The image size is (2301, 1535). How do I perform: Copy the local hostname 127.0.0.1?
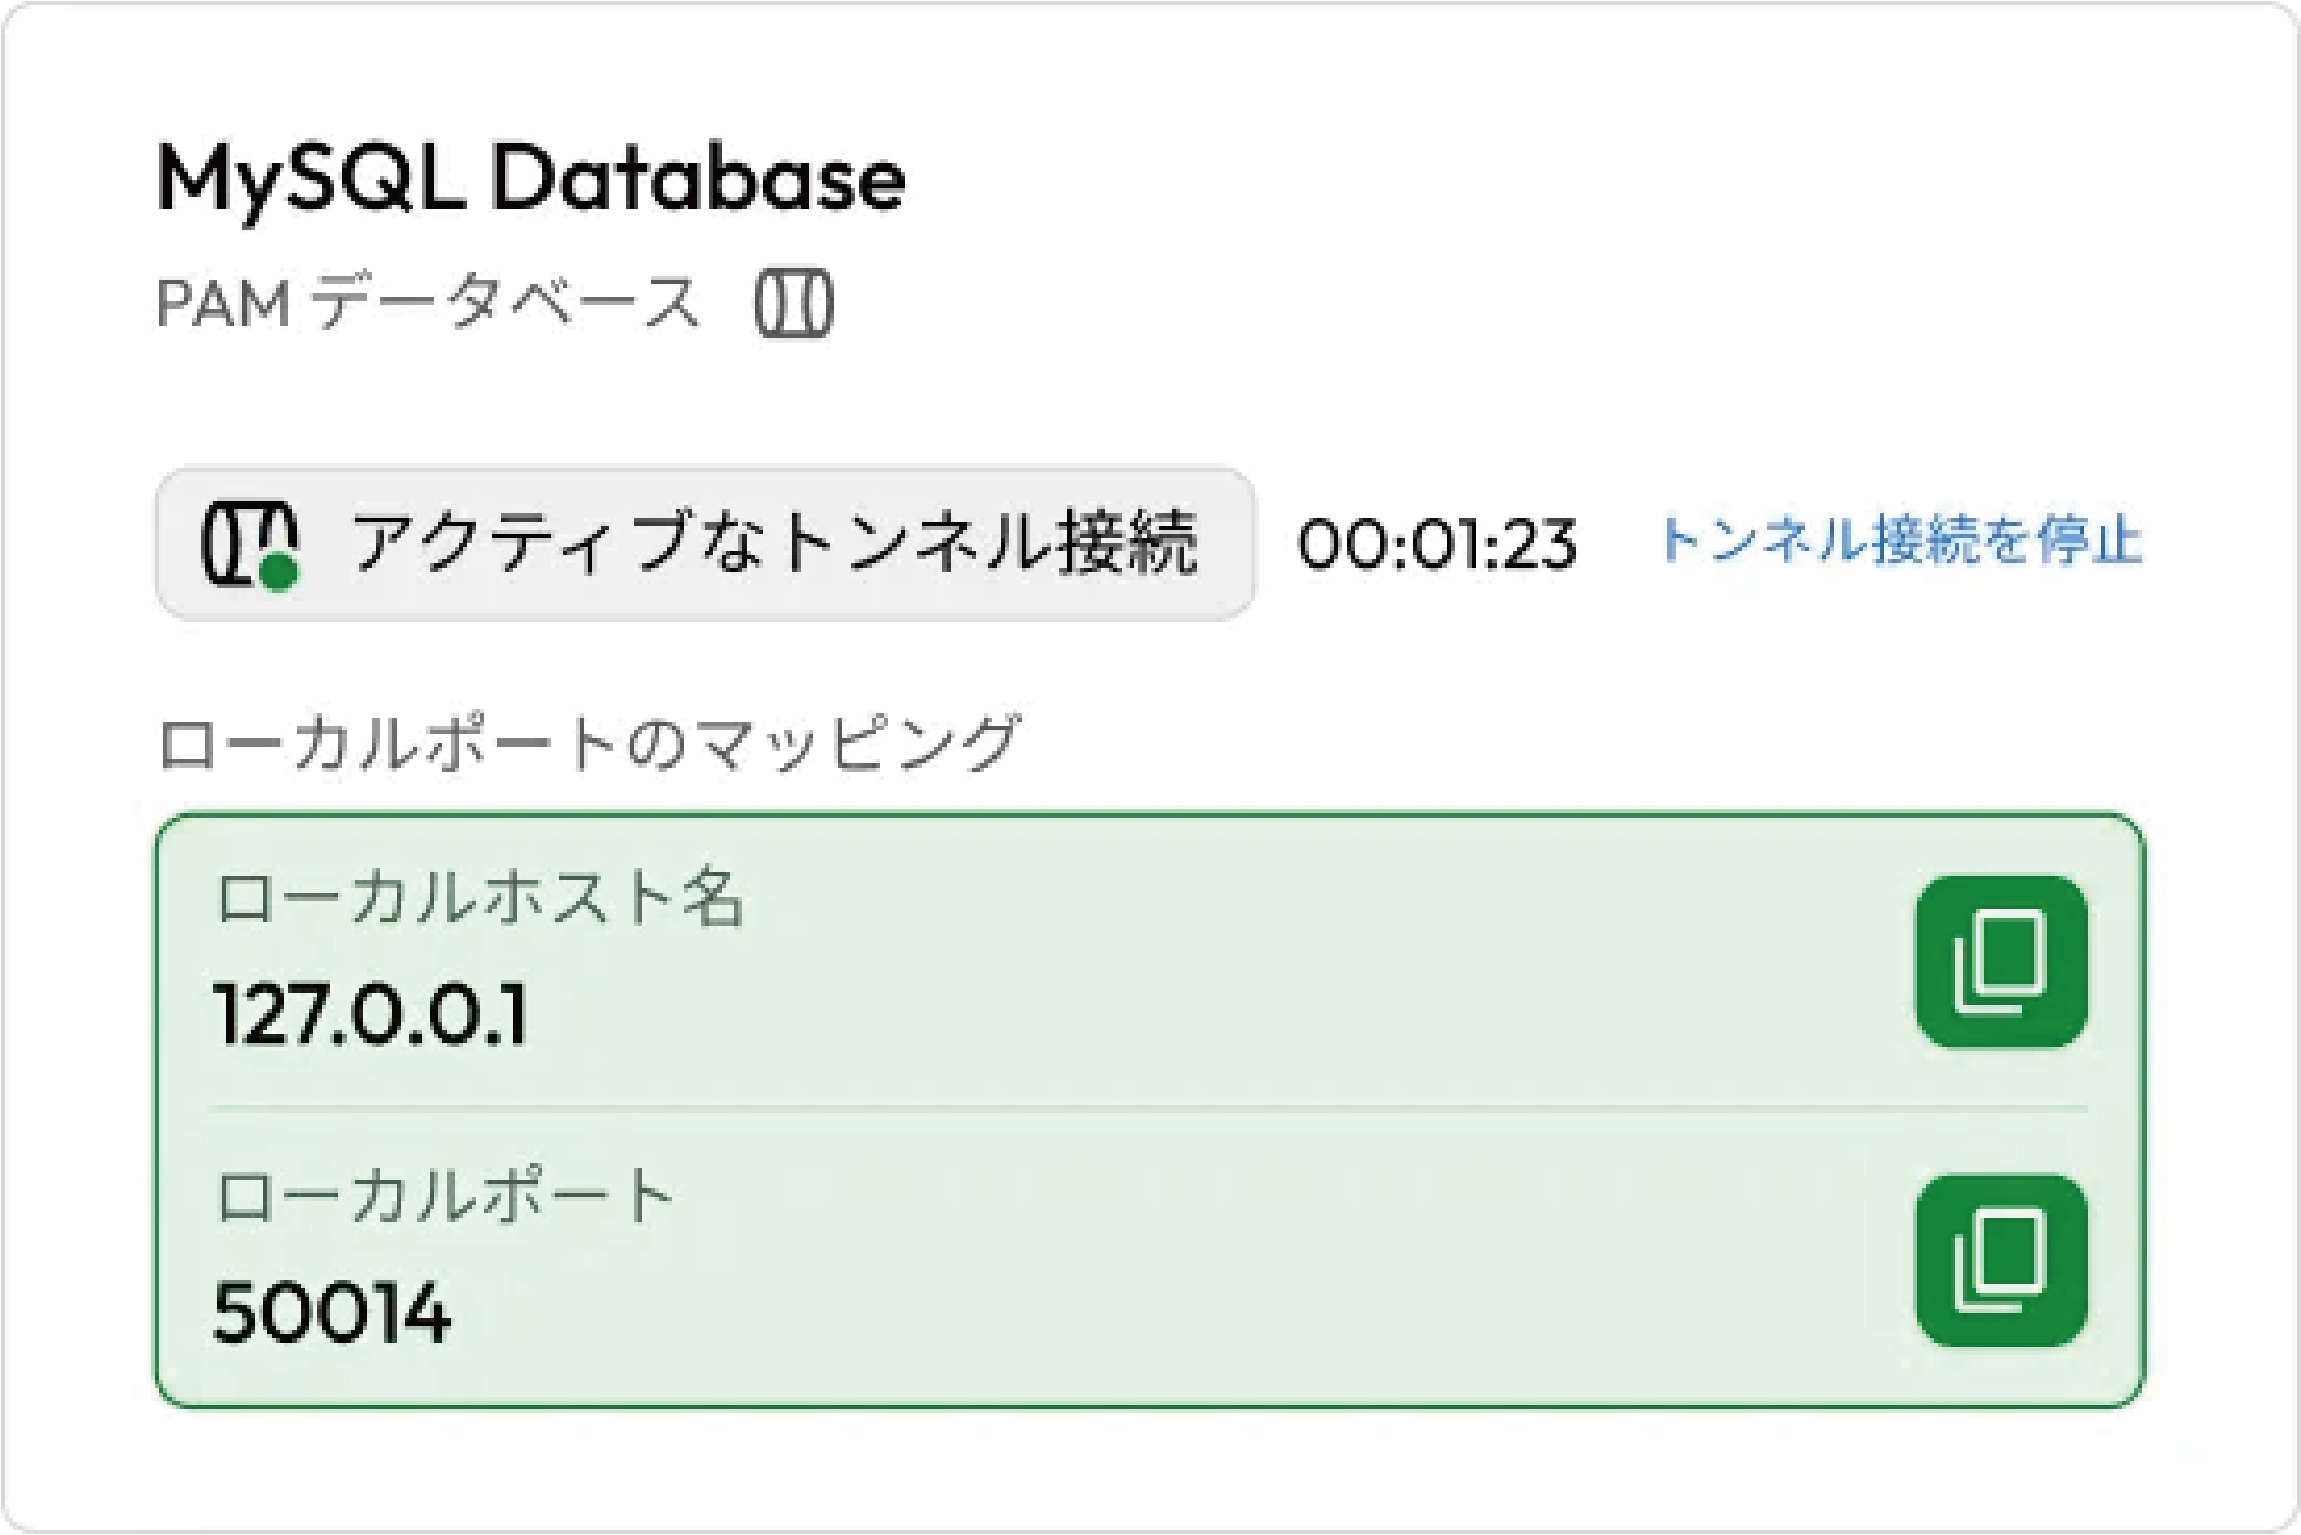[2001, 962]
